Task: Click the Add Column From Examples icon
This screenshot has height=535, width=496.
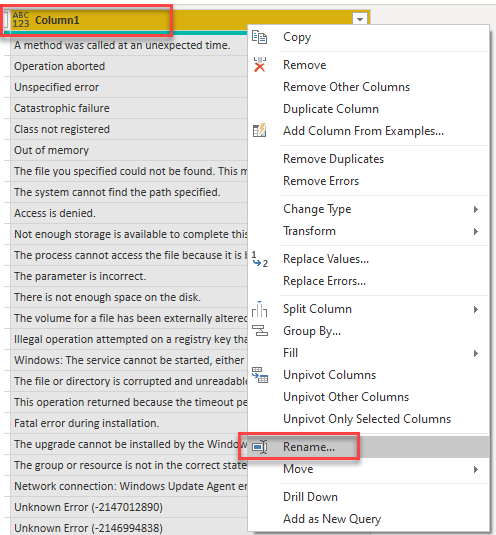Action: pyautogui.click(x=259, y=130)
